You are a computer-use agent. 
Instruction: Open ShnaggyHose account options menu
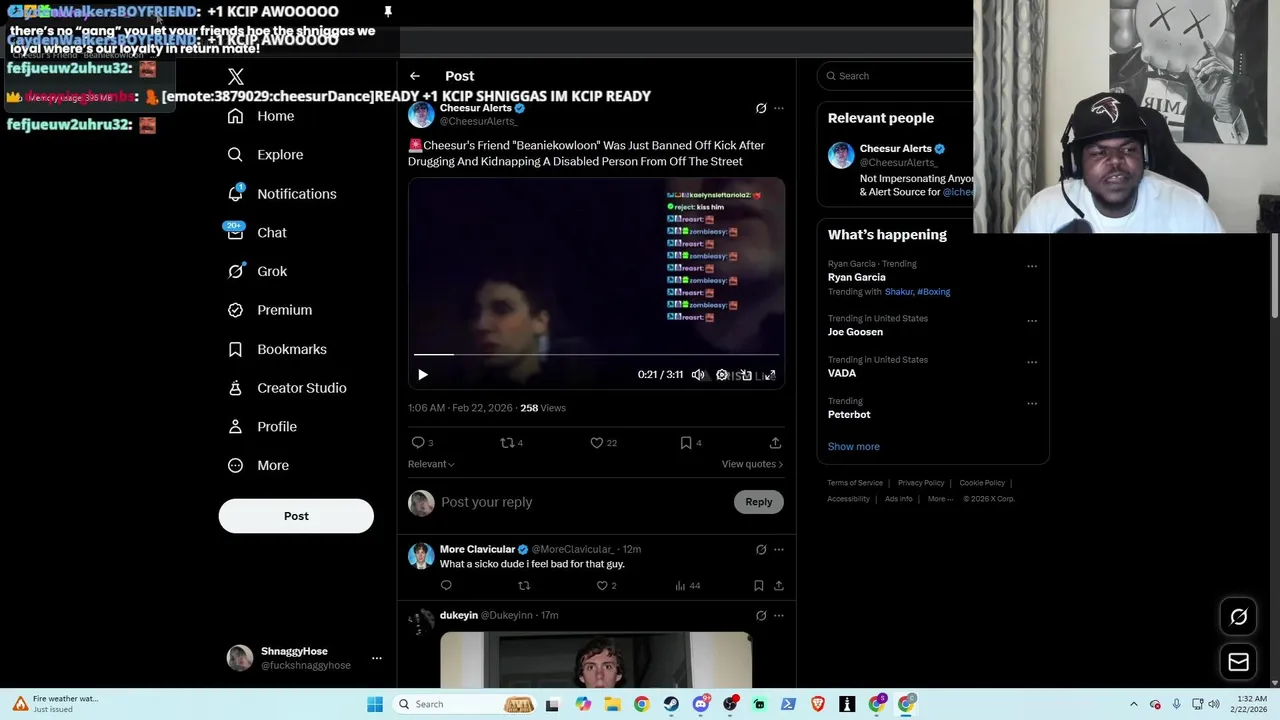click(376, 658)
